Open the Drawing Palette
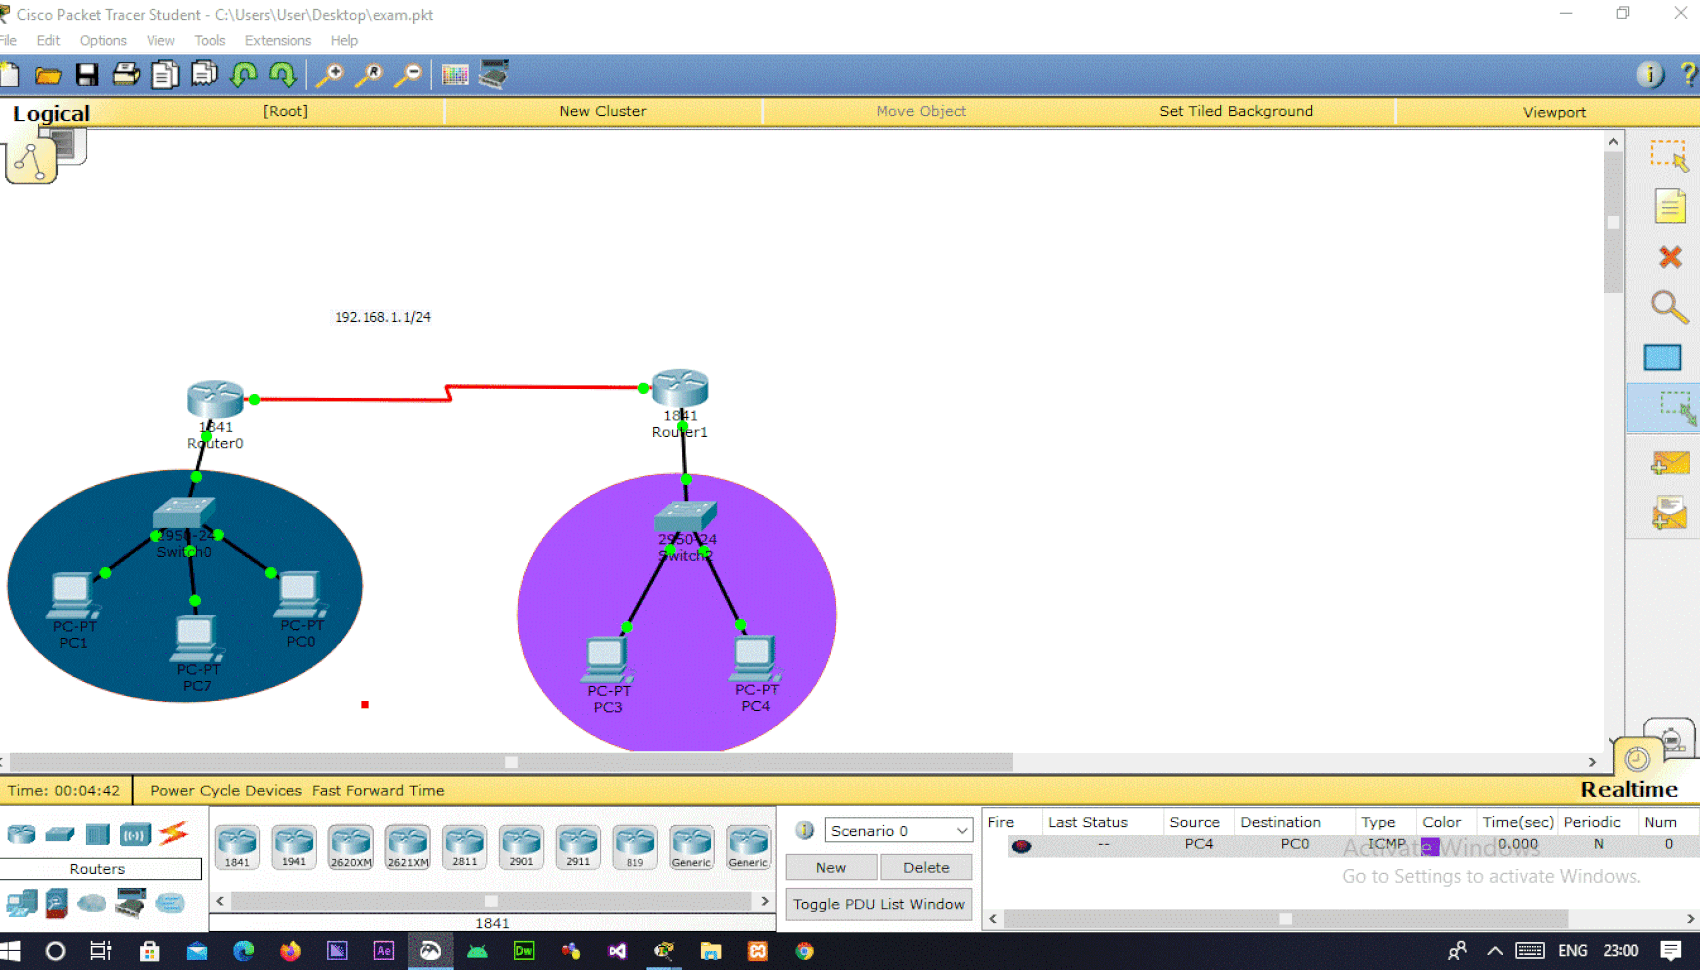 click(455, 75)
